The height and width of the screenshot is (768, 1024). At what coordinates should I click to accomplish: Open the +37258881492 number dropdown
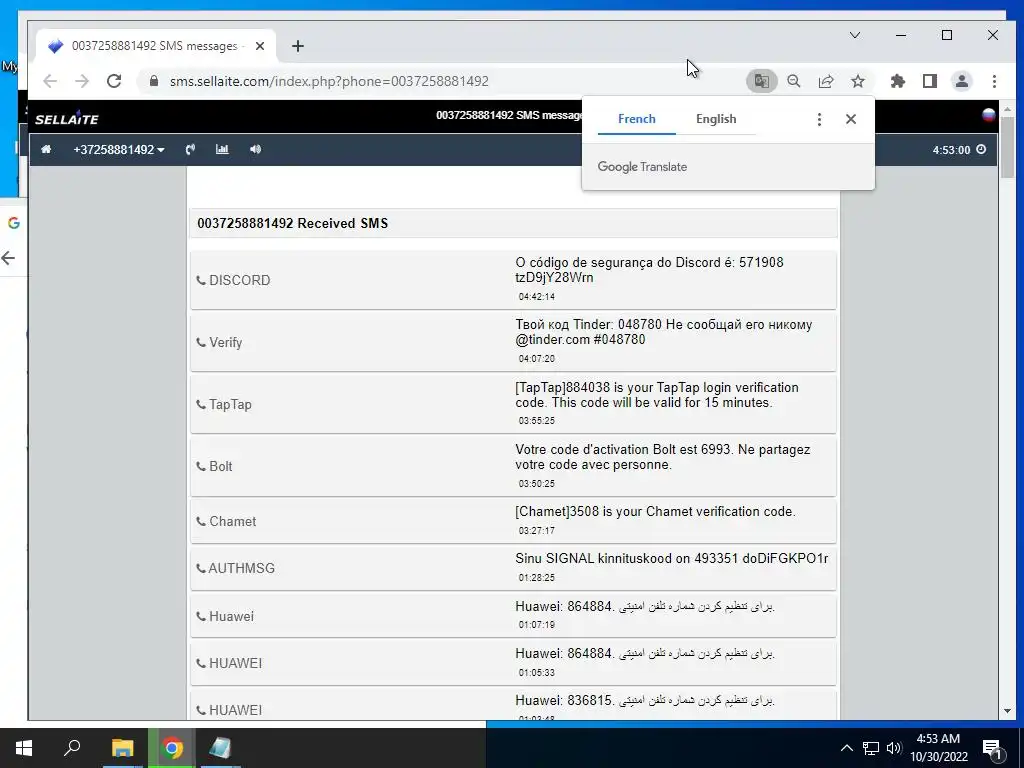click(119, 150)
